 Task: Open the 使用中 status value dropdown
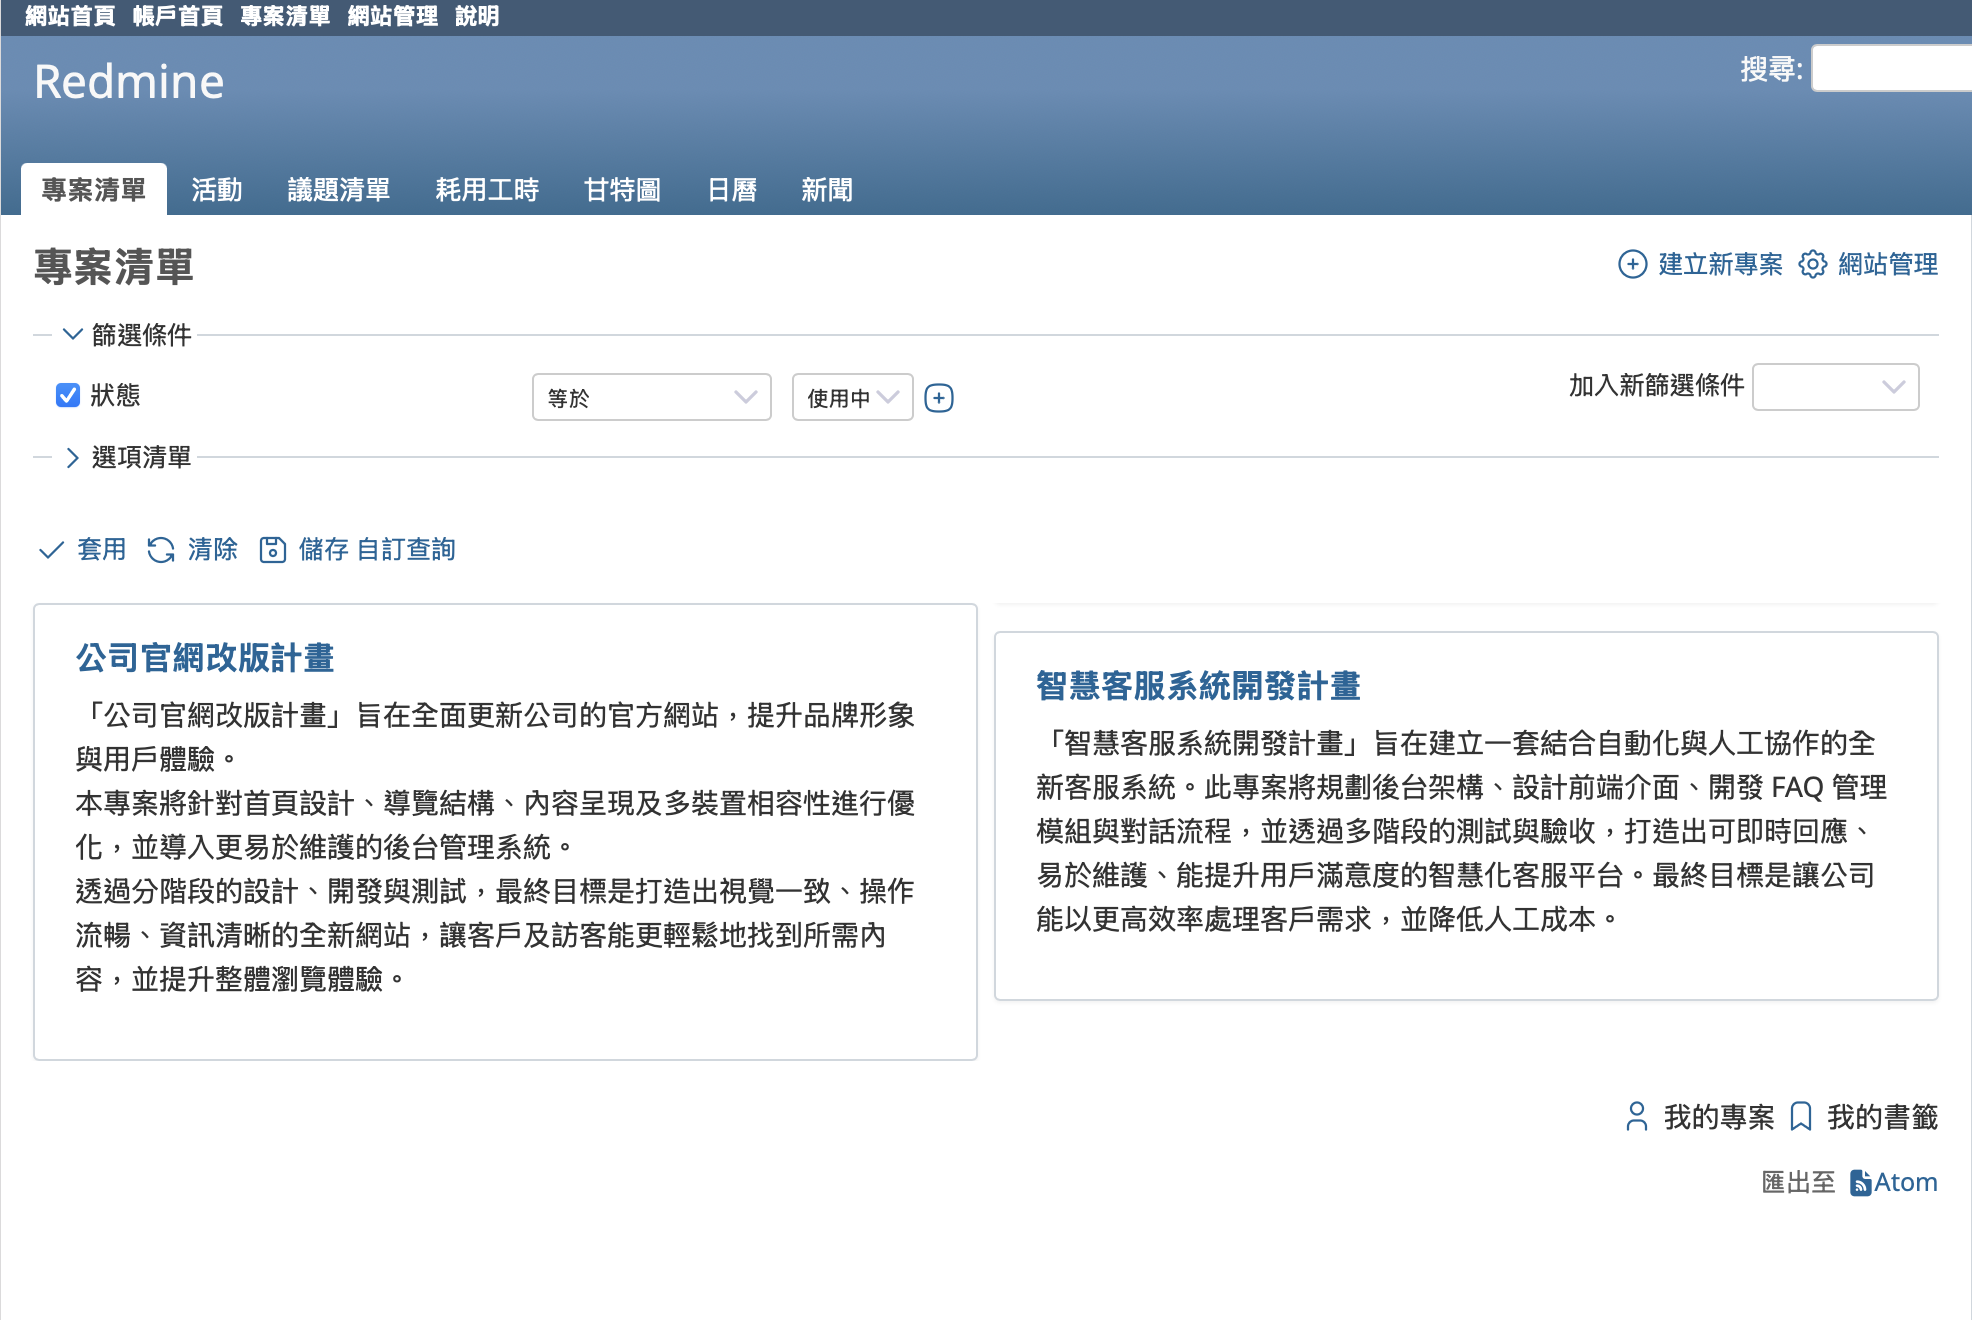pyautogui.click(x=853, y=397)
